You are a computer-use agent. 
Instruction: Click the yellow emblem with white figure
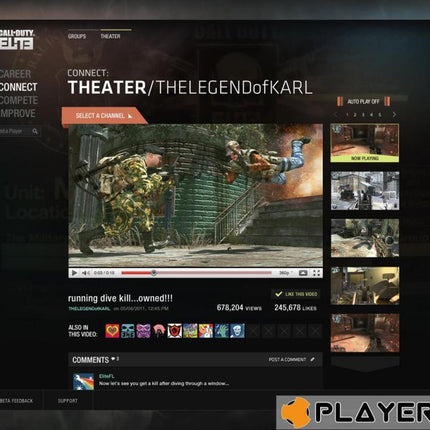coord(206,331)
